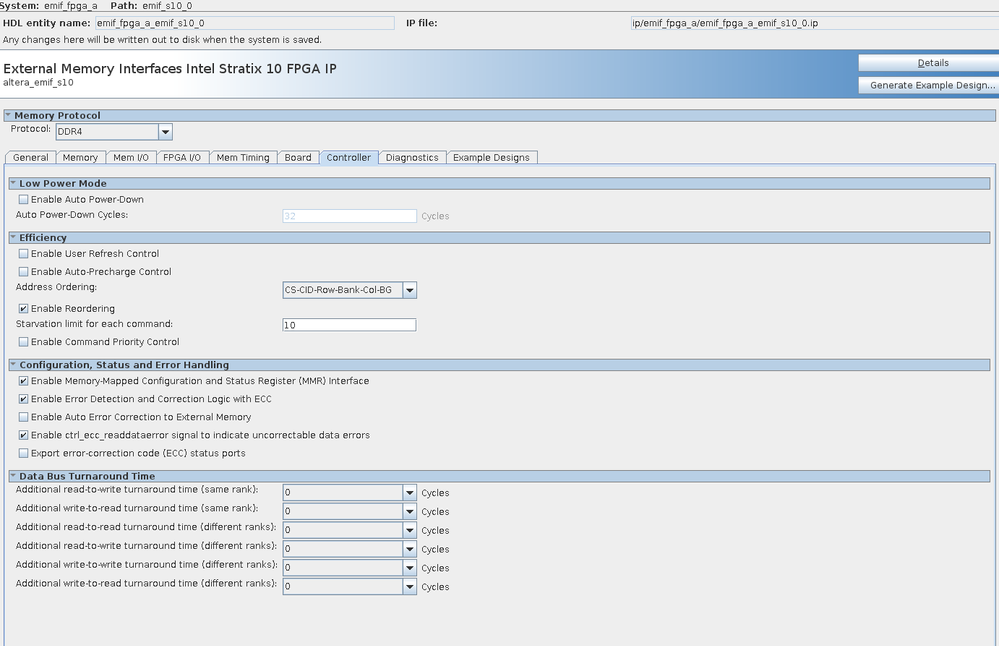Image resolution: width=999 pixels, height=646 pixels.
Task: Open the Protocol DDR4 dropdown
Action: point(165,132)
